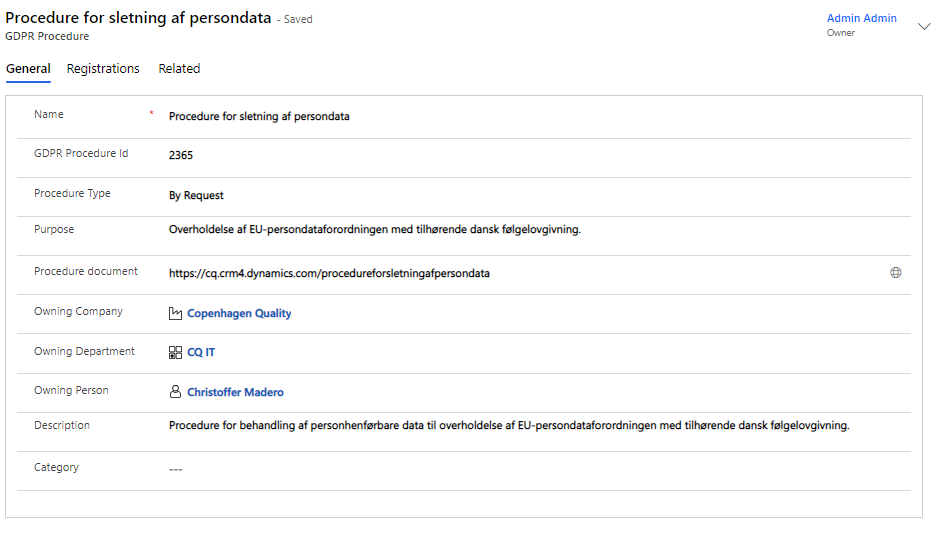This screenshot has width=940, height=533.
Task: Open Christoffer Madero's person record
Action: coord(235,392)
